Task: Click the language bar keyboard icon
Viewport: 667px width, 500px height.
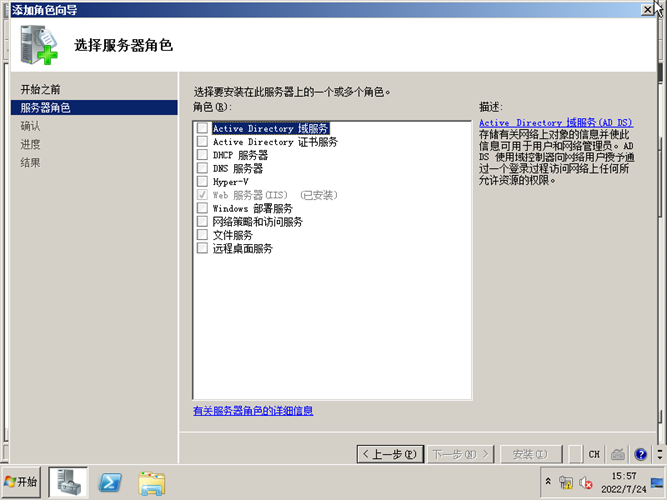Action: (x=618, y=454)
